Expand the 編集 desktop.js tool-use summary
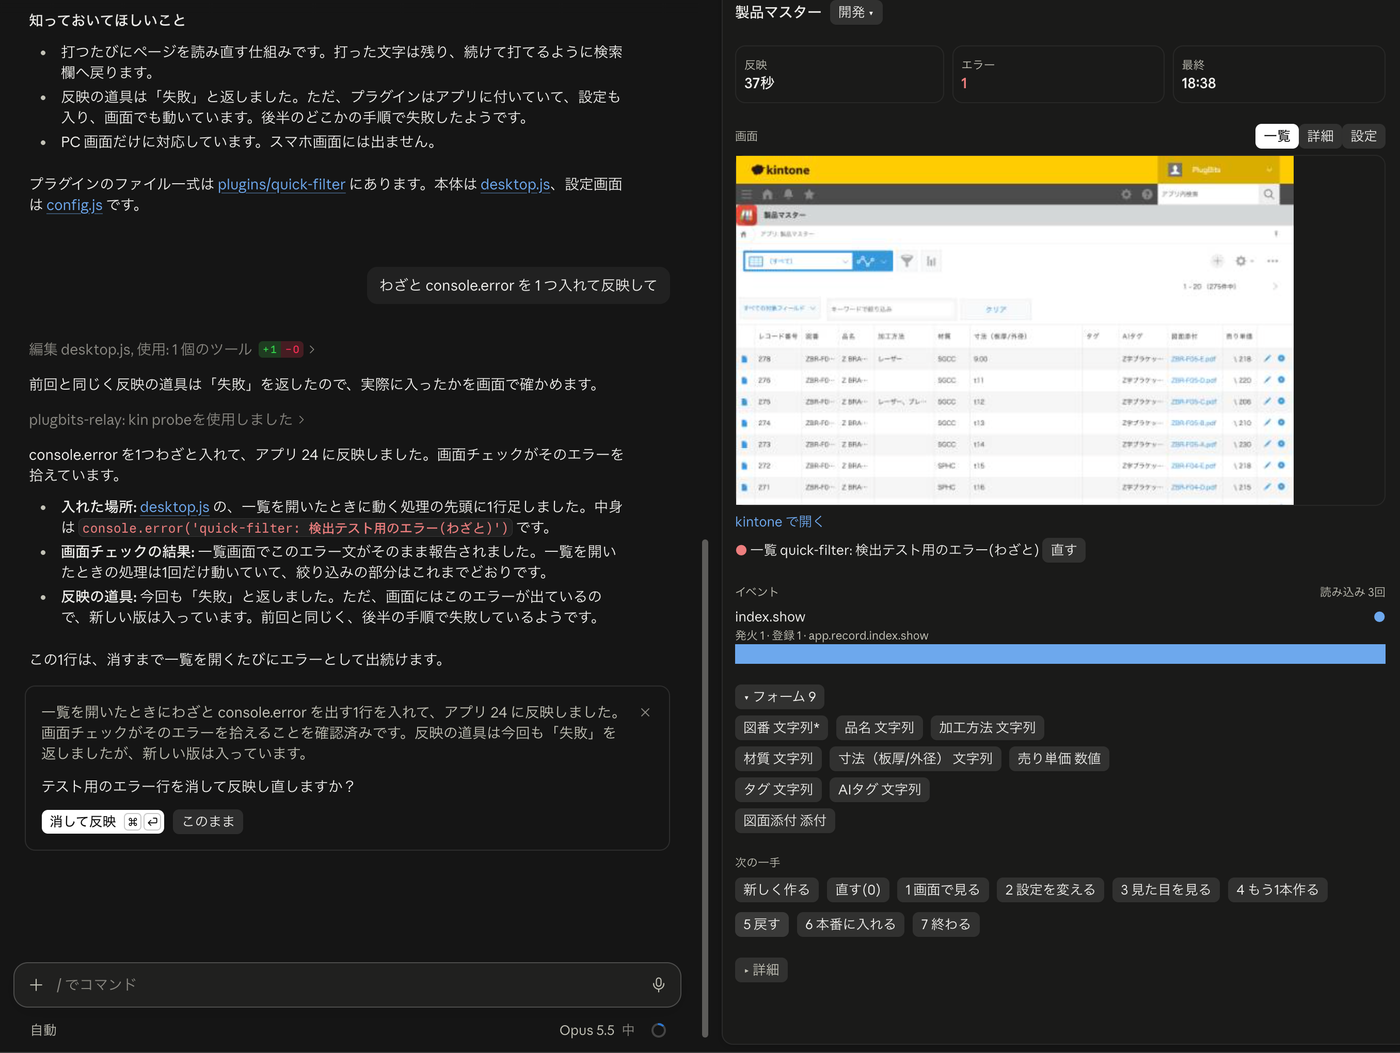This screenshot has height=1053, width=1400. click(x=172, y=349)
